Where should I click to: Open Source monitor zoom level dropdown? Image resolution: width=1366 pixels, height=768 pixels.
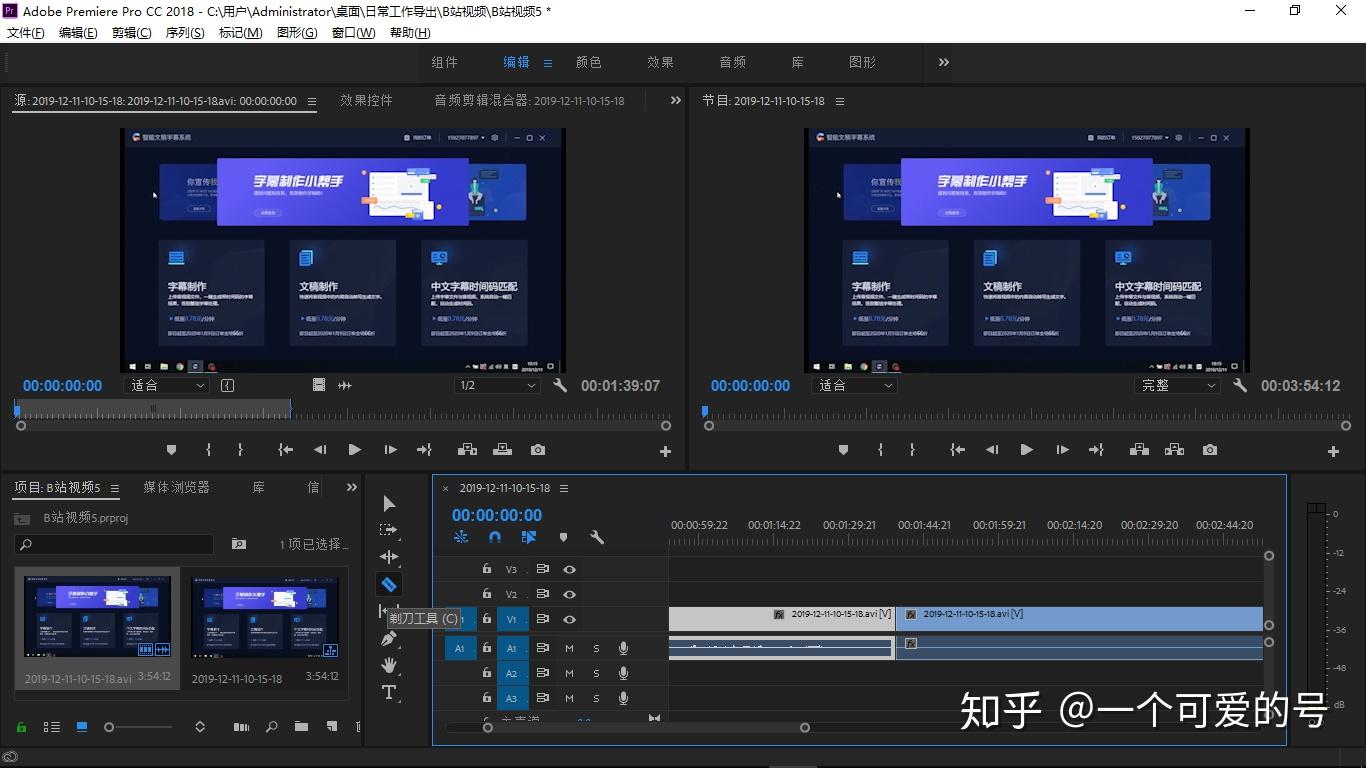coord(166,385)
